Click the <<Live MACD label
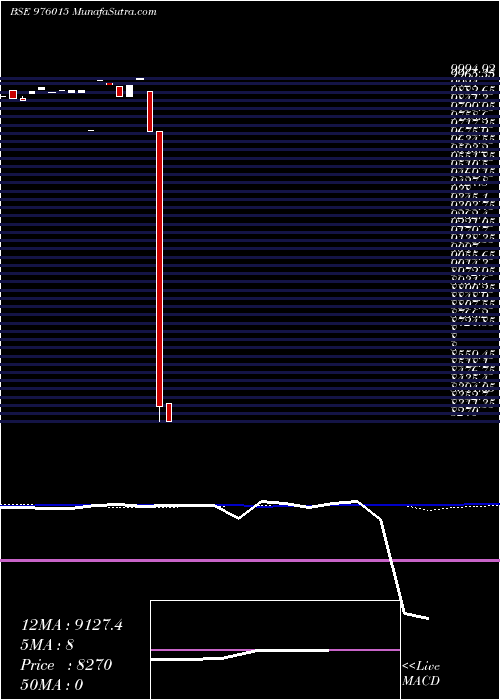This screenshot has height=700, width=500. click(421, 674)
